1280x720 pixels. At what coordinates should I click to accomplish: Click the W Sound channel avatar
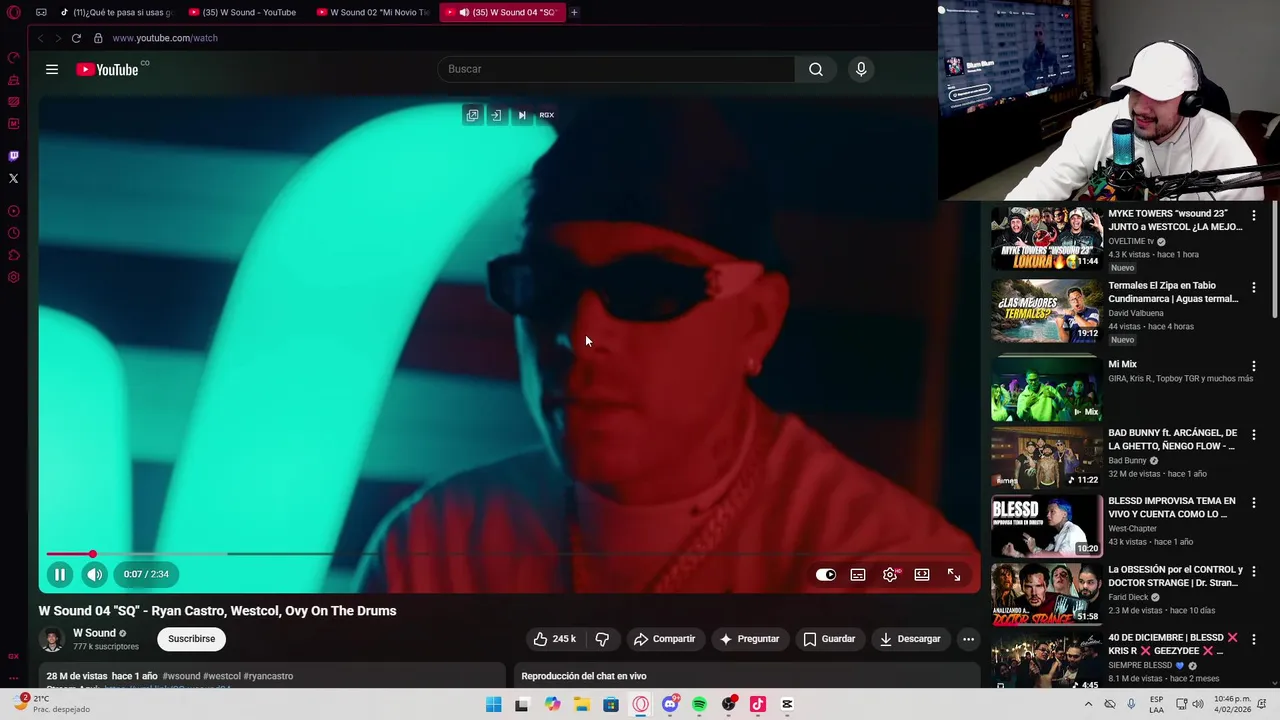click(51, 639)
